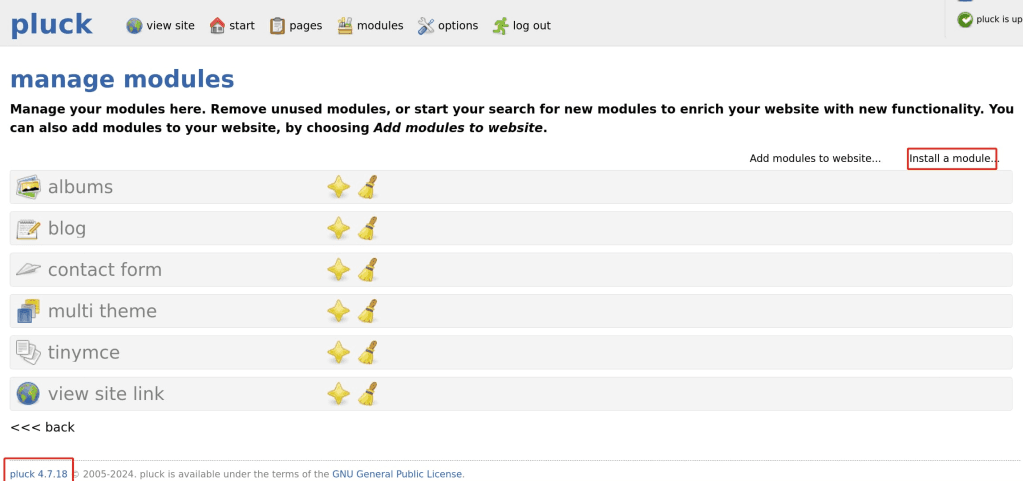Image resolution: width=1023 pixels, height=481 pixels.
Task: Click the broom icon in blog row
Action: click(367, 228)
